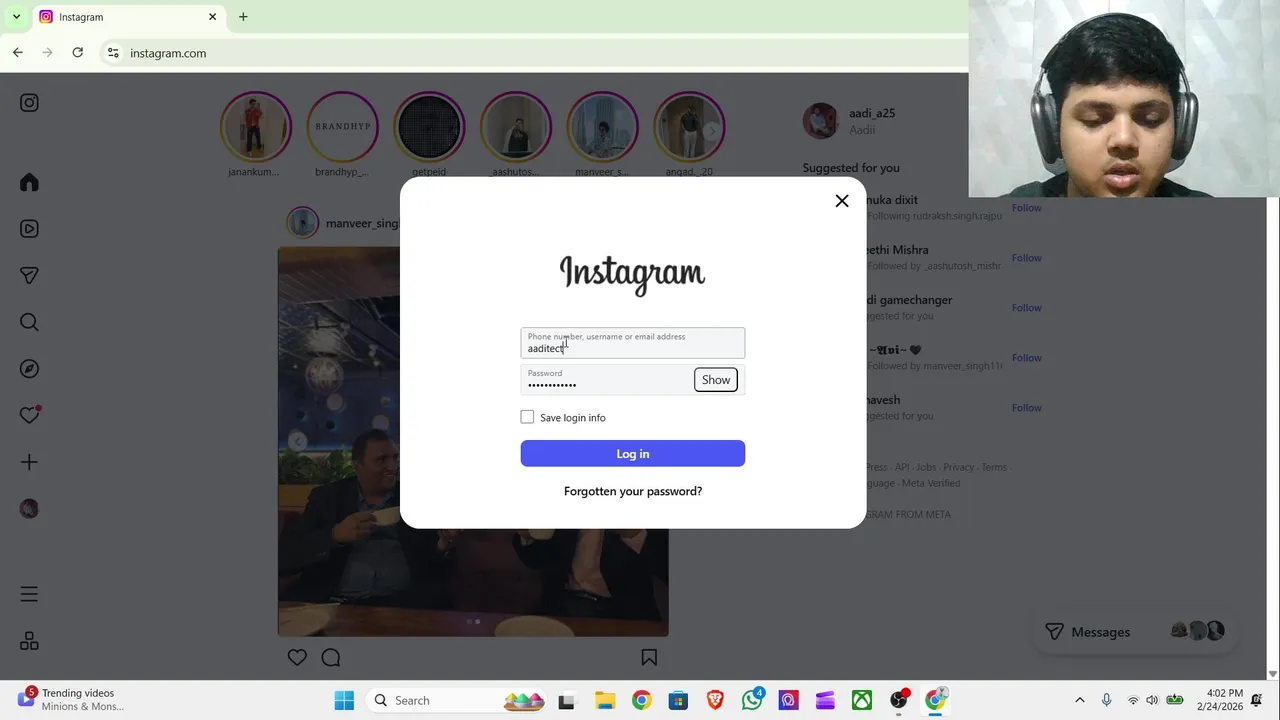Open janankum story

(x=255, y=127)
